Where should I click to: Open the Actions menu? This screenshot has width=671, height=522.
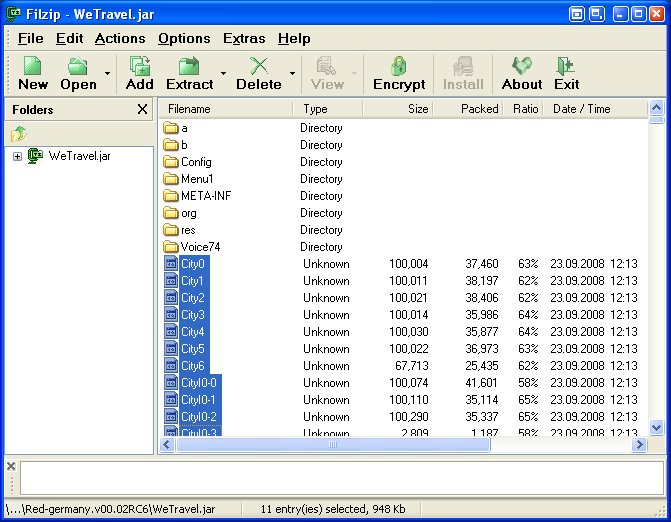[x=120, y=39]
